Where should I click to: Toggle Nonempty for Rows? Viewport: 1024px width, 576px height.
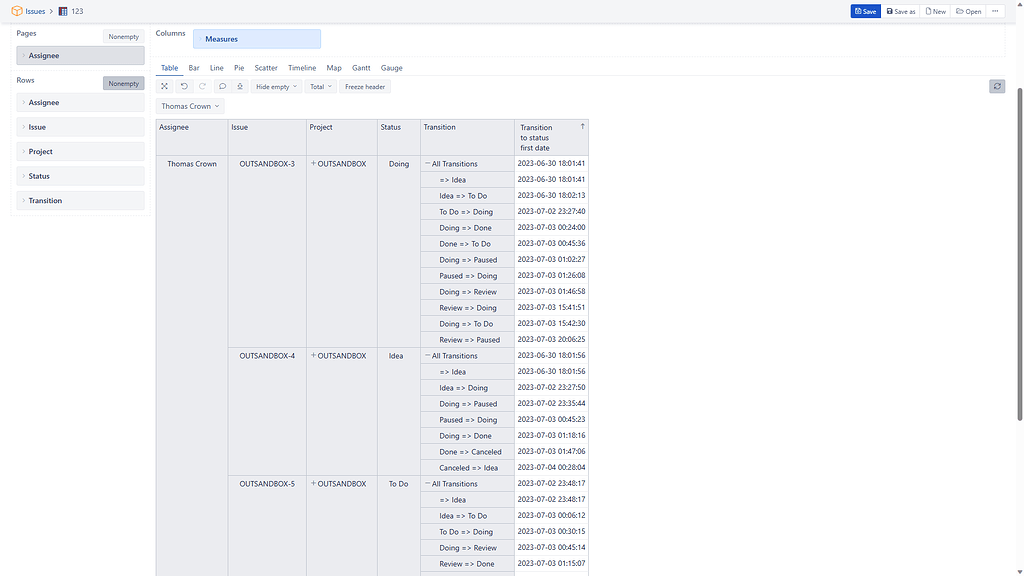[x=124, y=84]
